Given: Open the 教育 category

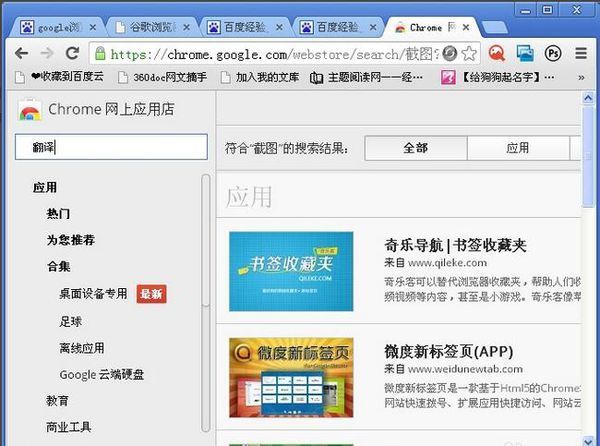Looking at the screenshot, I should click(x=57, y=401).
